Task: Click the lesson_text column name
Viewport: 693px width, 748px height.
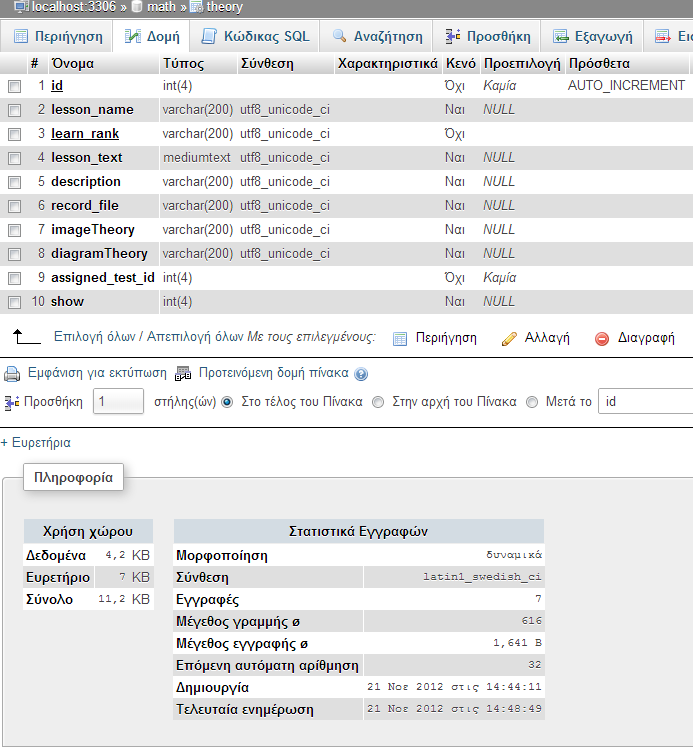Action: (x=87, y=157)
